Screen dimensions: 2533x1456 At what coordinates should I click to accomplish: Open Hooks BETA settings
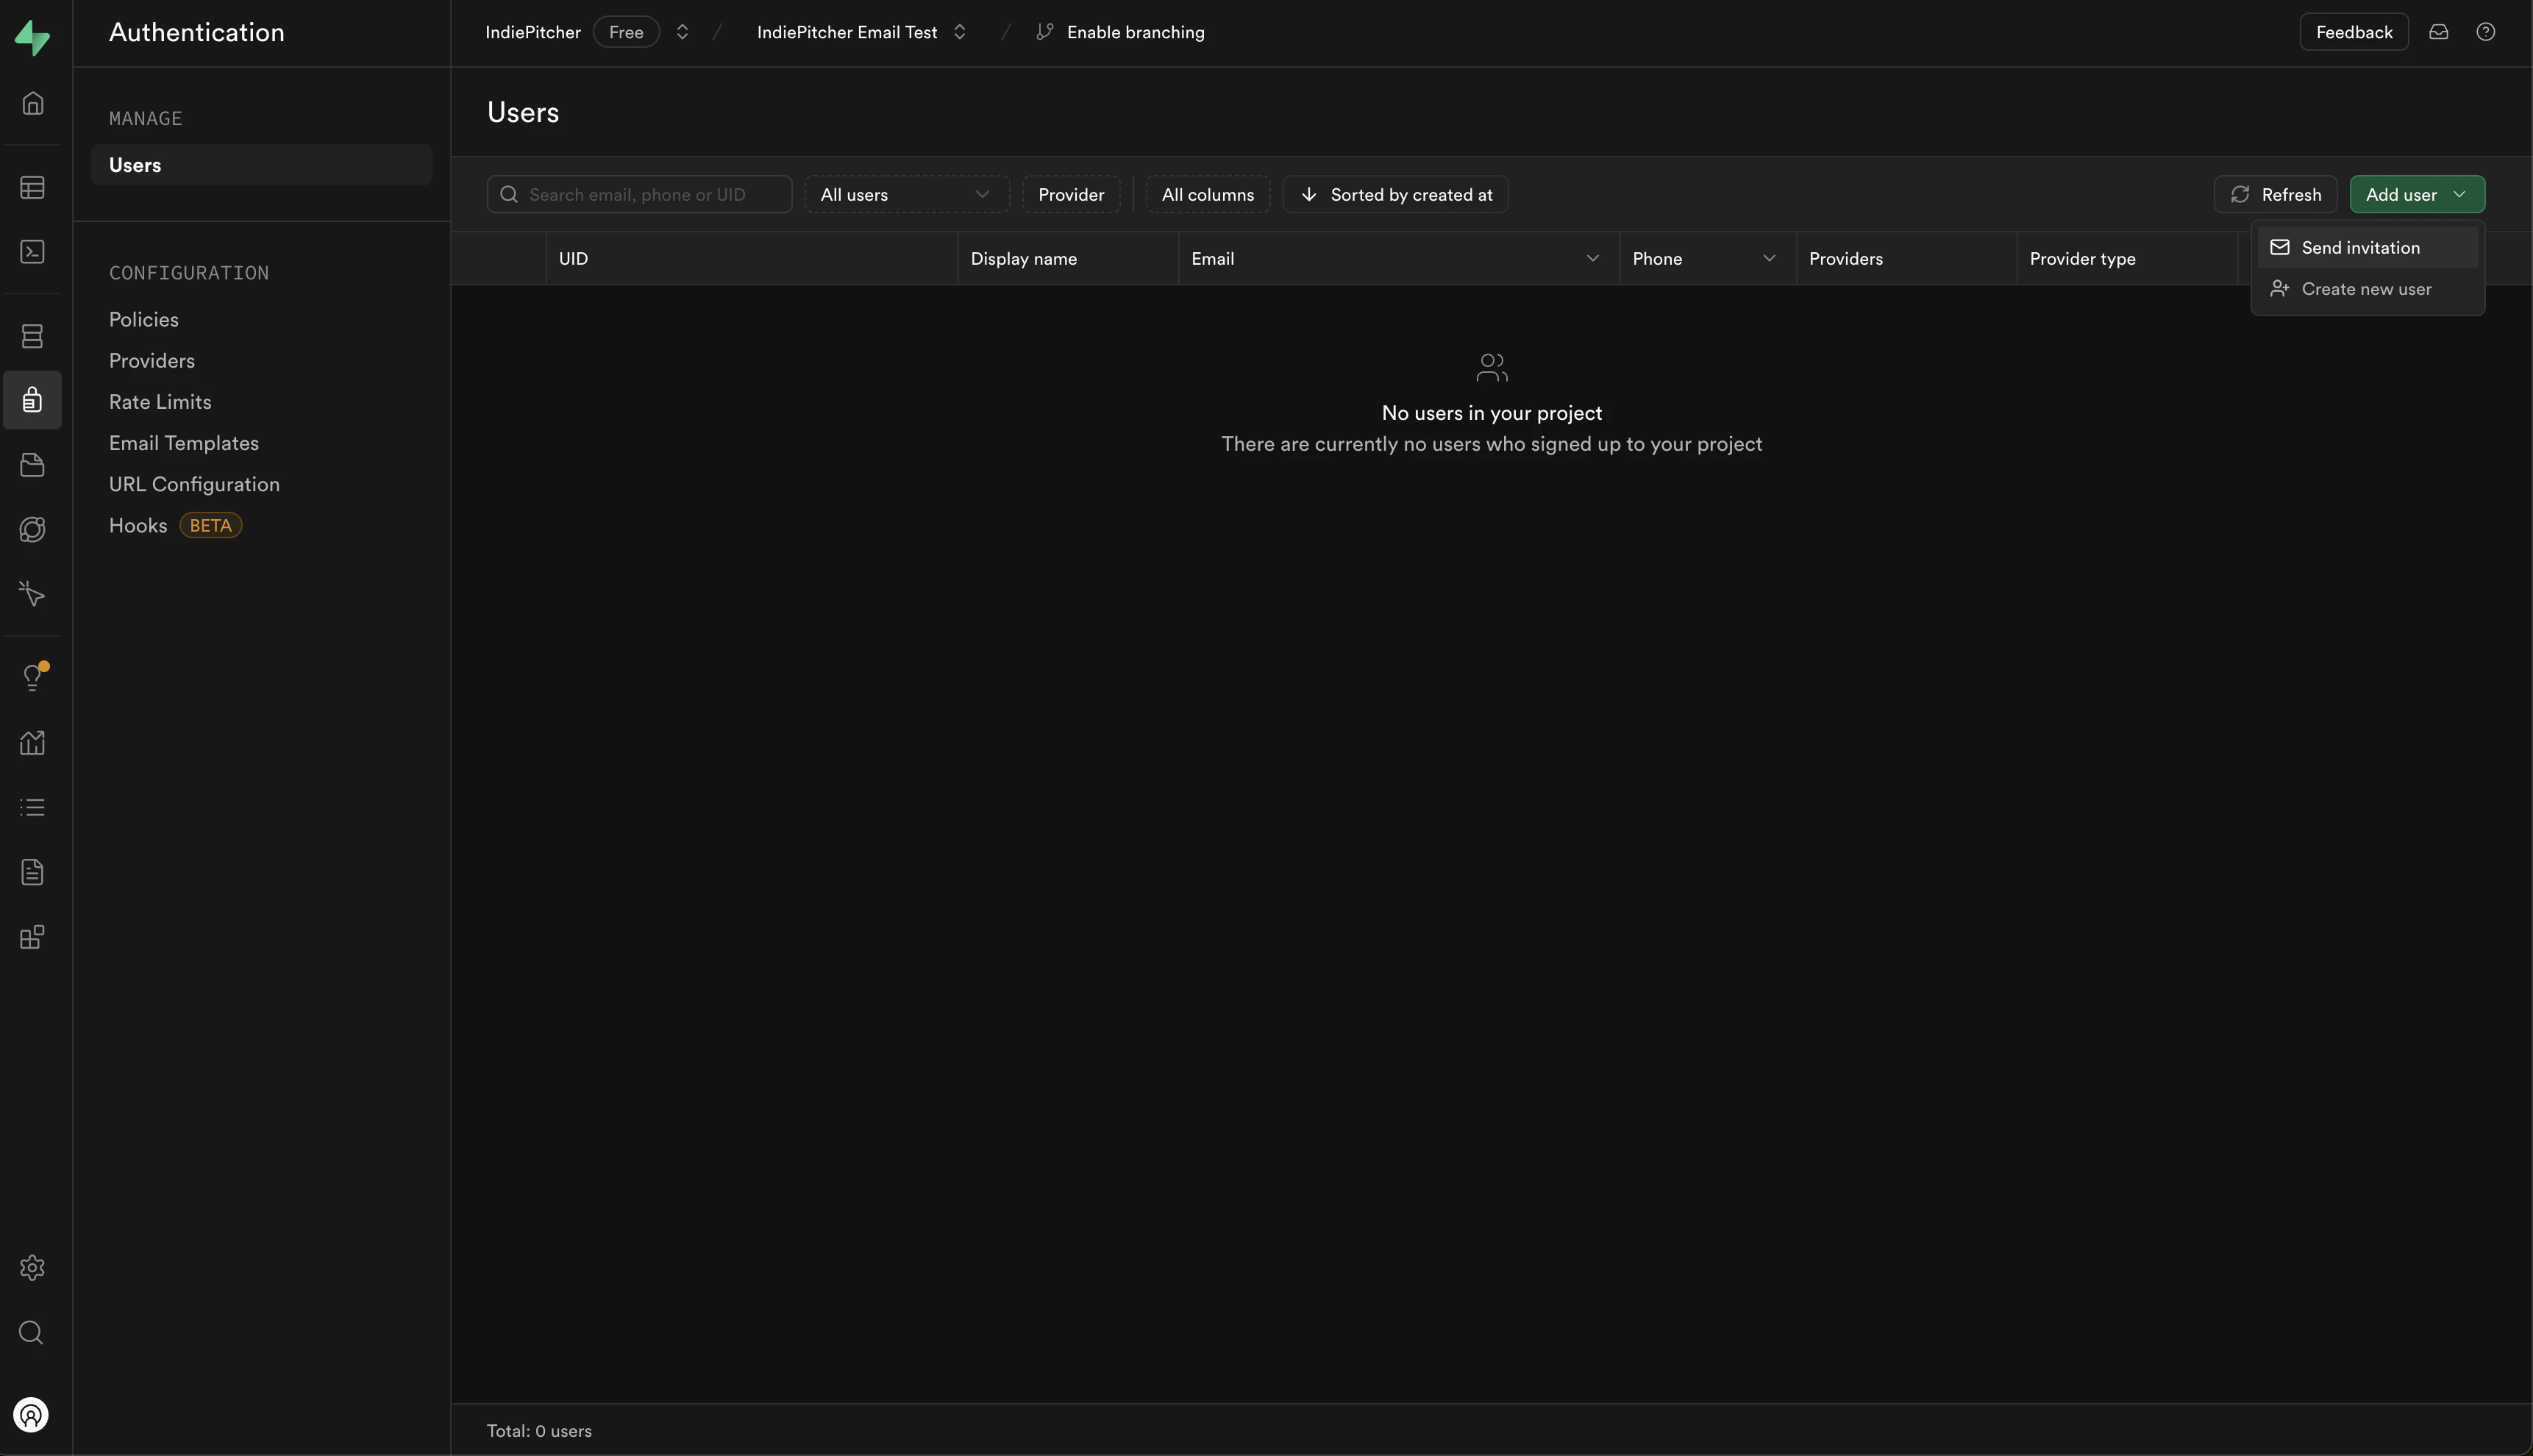pyautogui.click(x=175, y=525)
